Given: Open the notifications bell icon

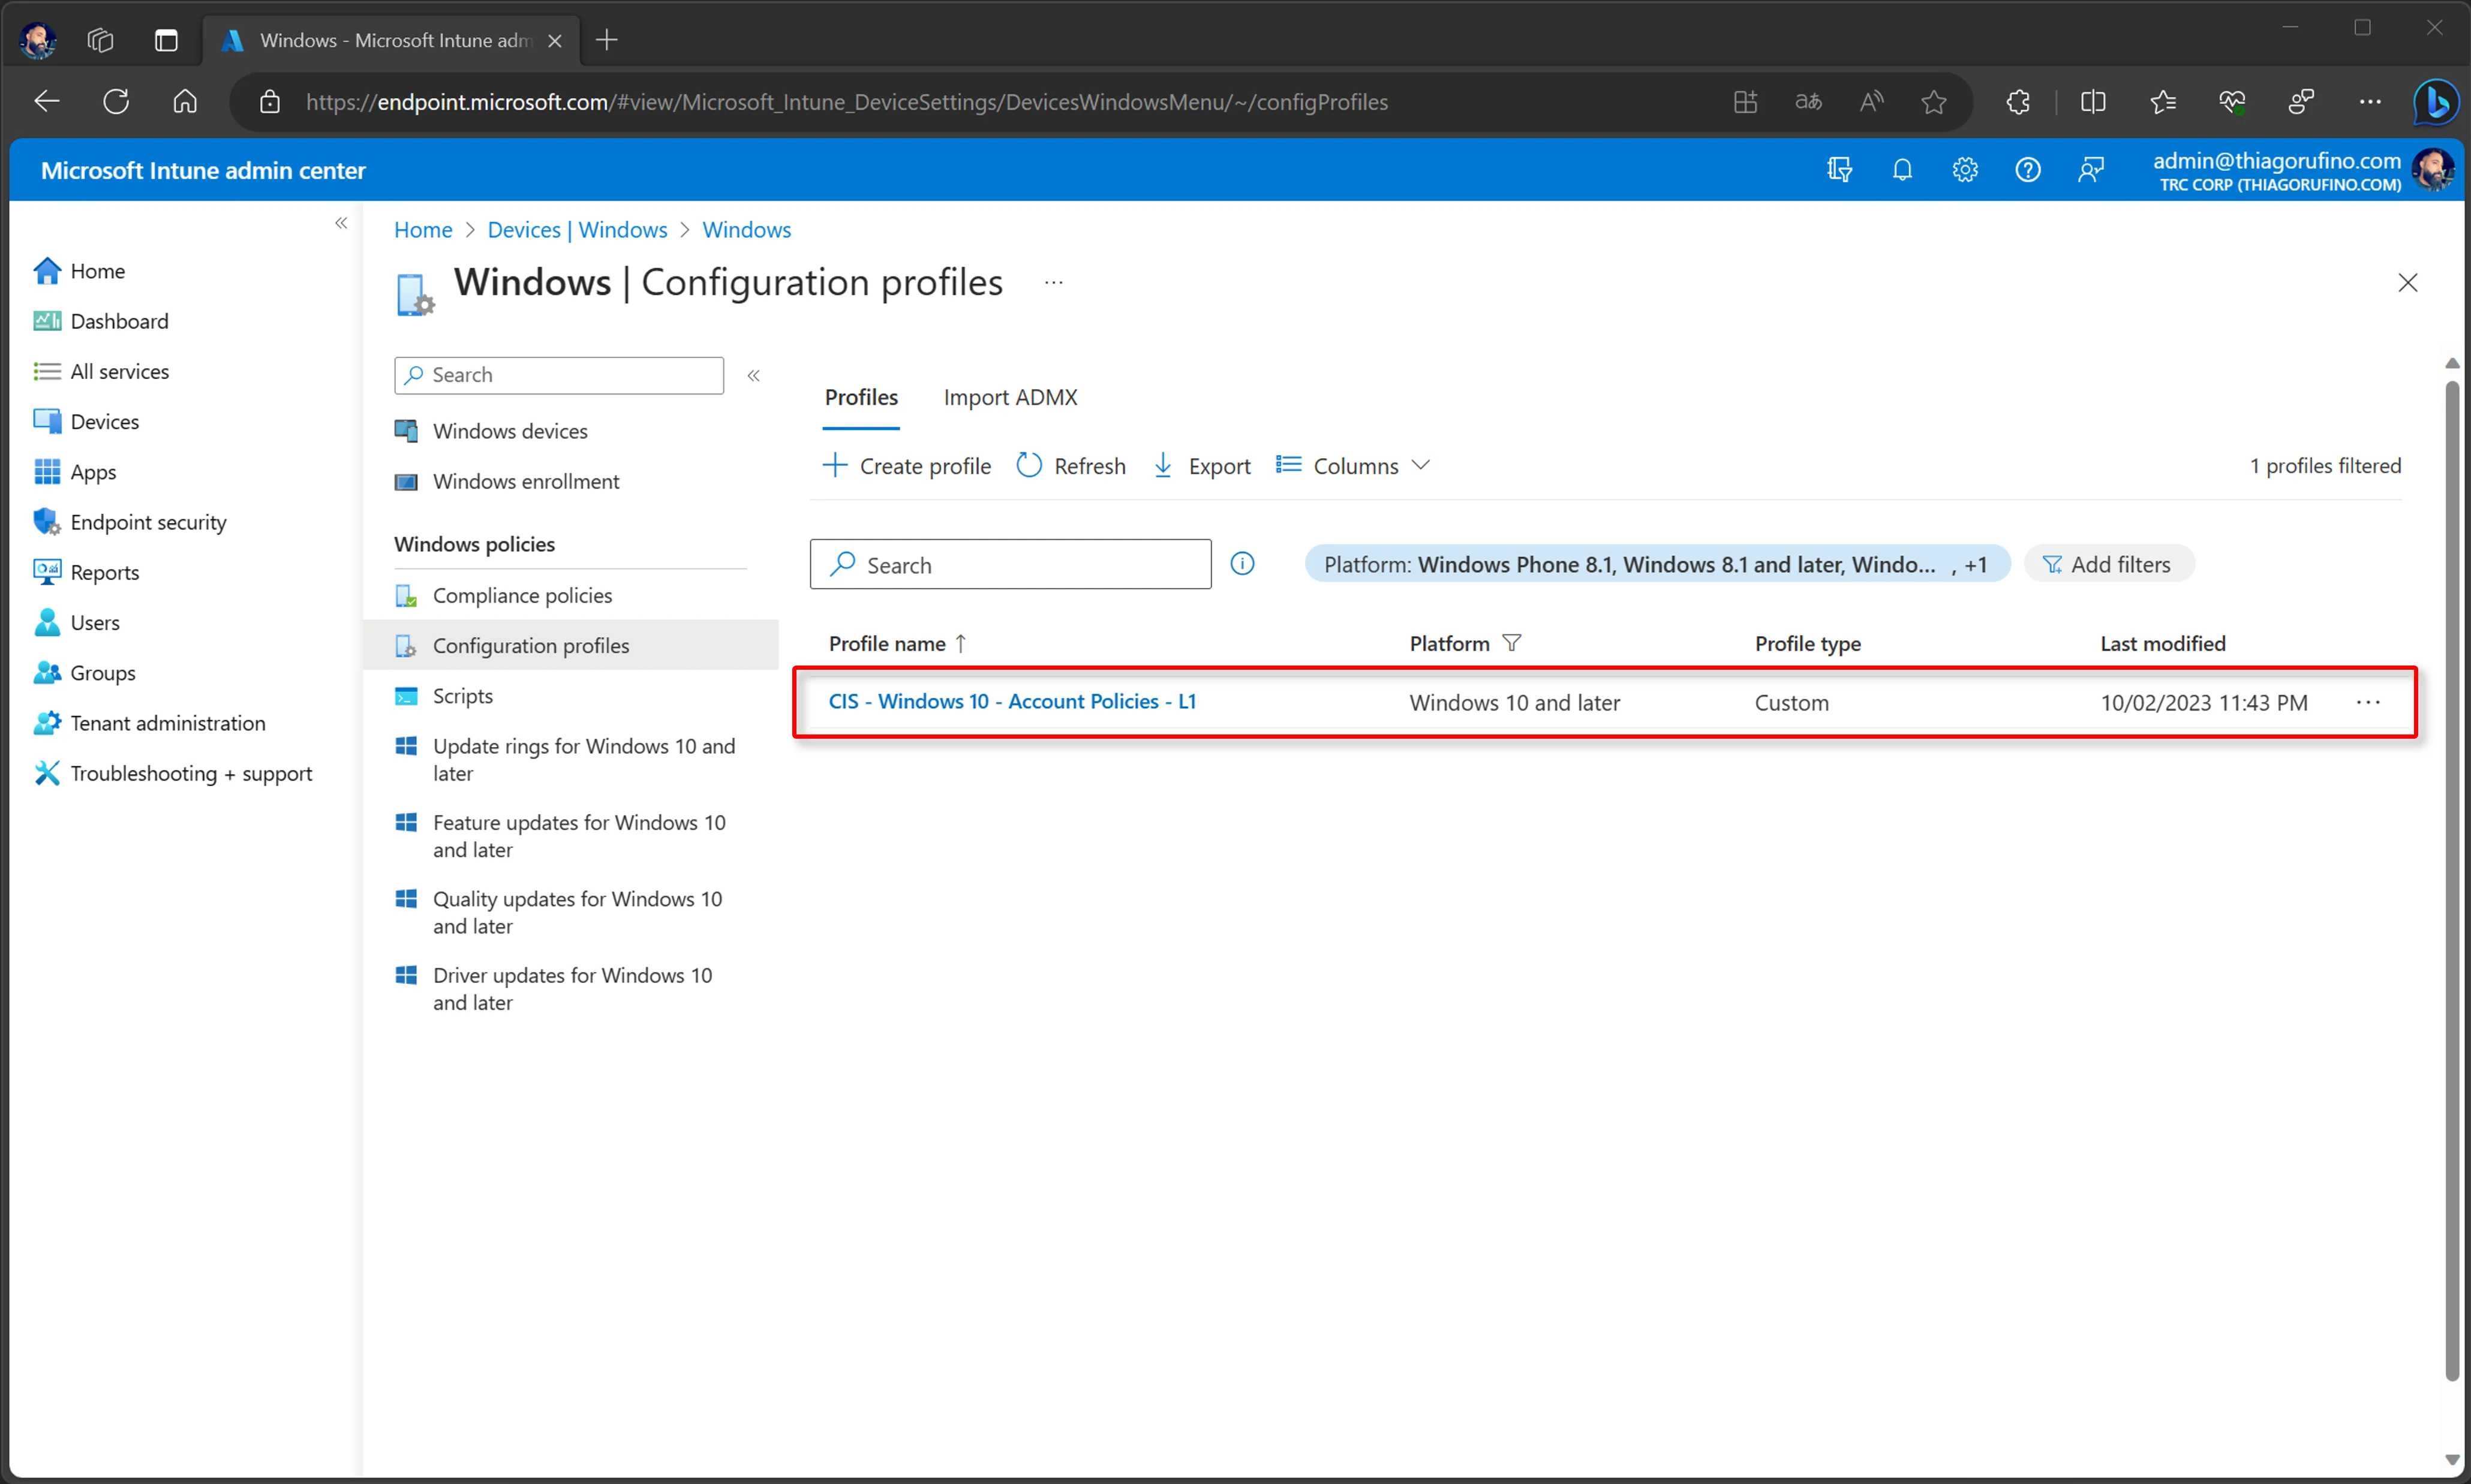Looking at the screenshot, I should 1902,170.
